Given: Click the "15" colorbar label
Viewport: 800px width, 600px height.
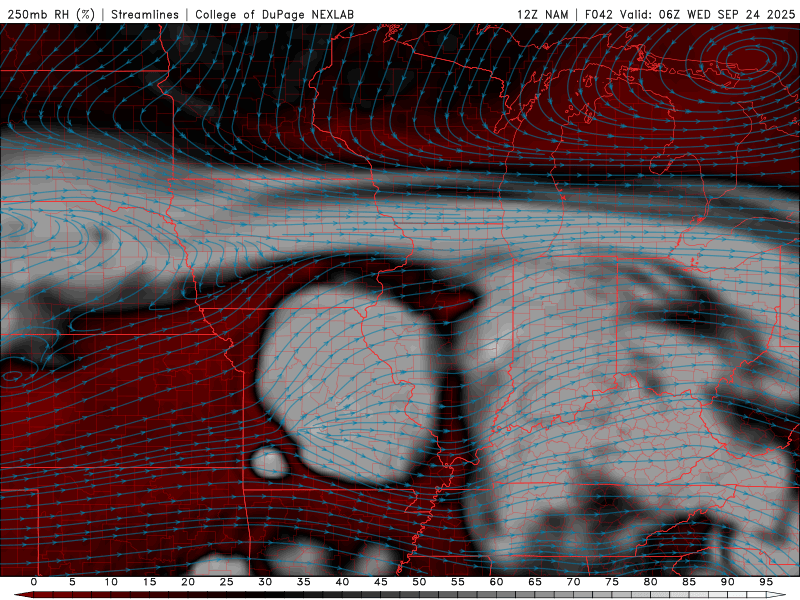Looking at the screenshot, I should pyautogui.click(x=149, y=582).
